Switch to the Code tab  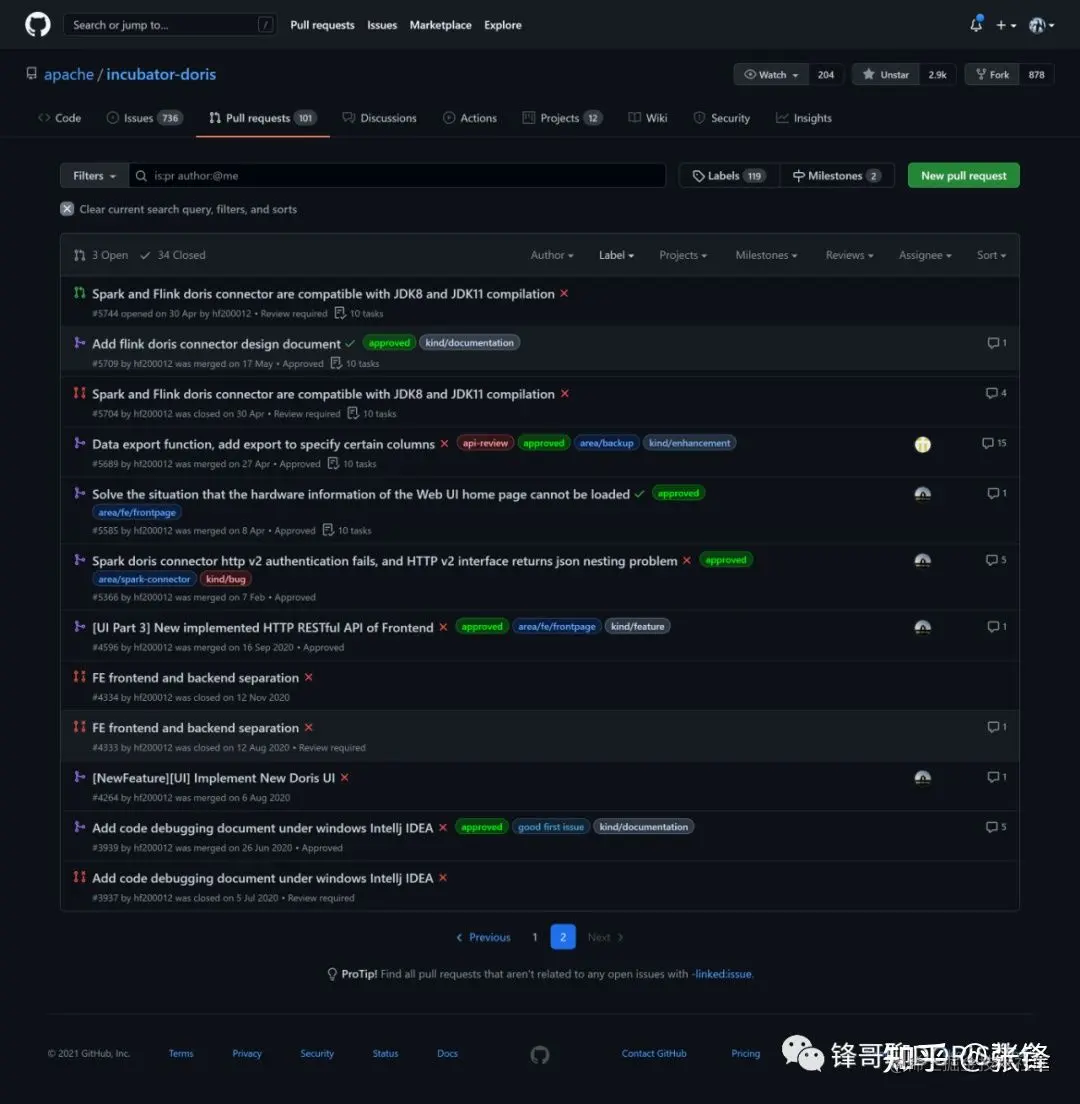coord(60,118)
